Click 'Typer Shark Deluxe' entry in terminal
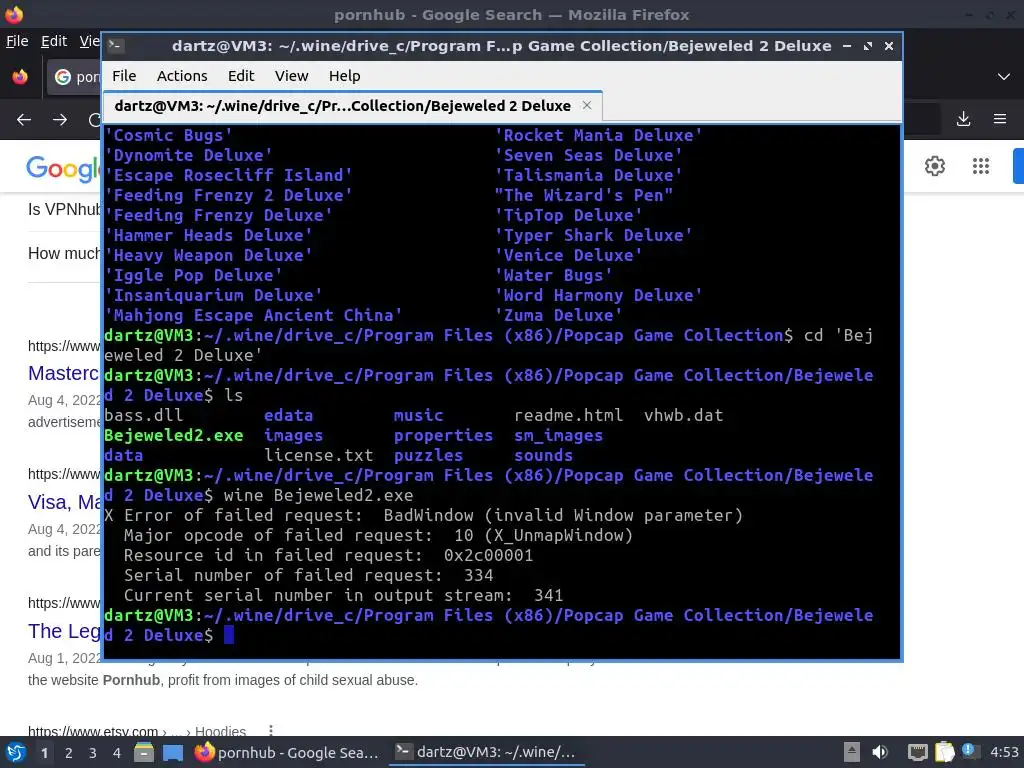Screen dimensions: 1024x768 [x=594, y=235]
